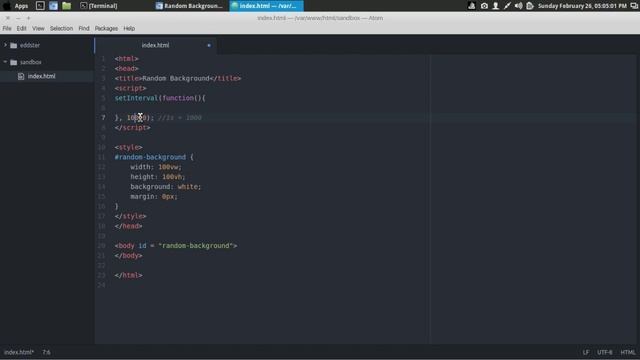Open the green file manager launcher icon
The image size is (640, 360).
[x=67, y=6]
